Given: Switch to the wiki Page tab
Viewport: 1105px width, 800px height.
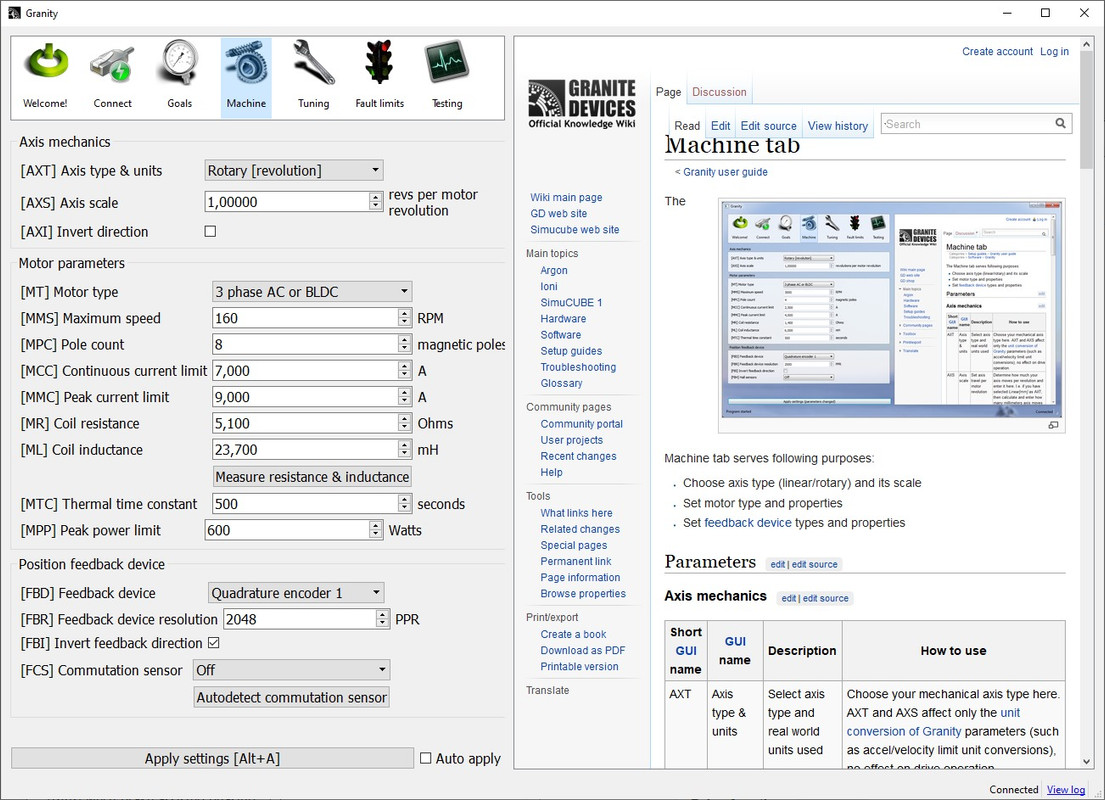Looking at the screenshot, I should 668,92.
